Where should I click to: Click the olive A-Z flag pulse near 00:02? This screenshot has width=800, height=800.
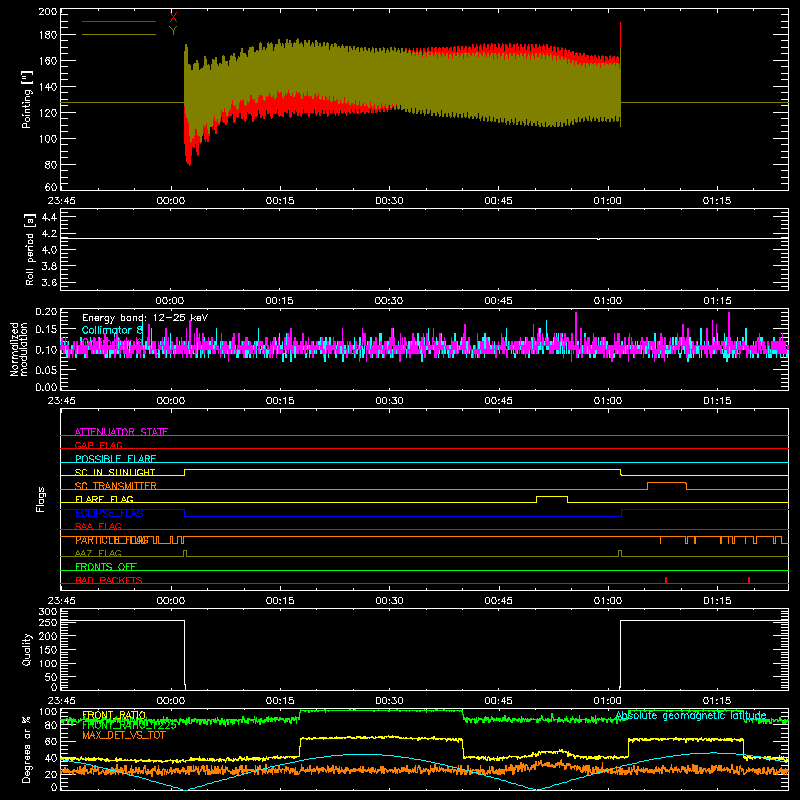(185, 553)
